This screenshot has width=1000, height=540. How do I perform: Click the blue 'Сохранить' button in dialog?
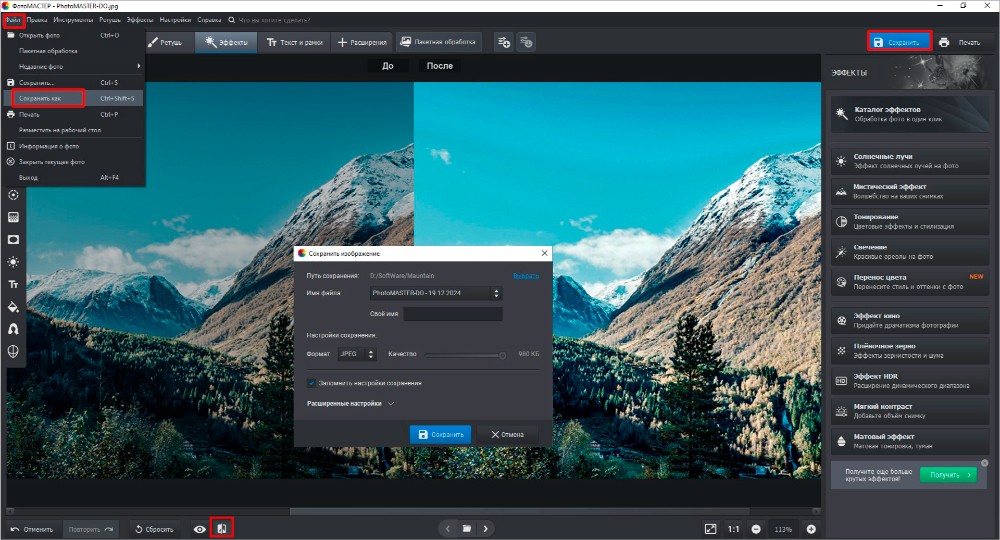tap(440, 434)
